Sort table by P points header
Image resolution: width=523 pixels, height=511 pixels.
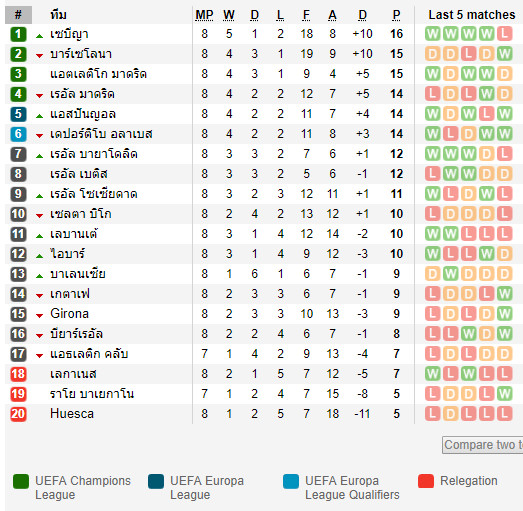pyautogui.click(x=396, y=15)
